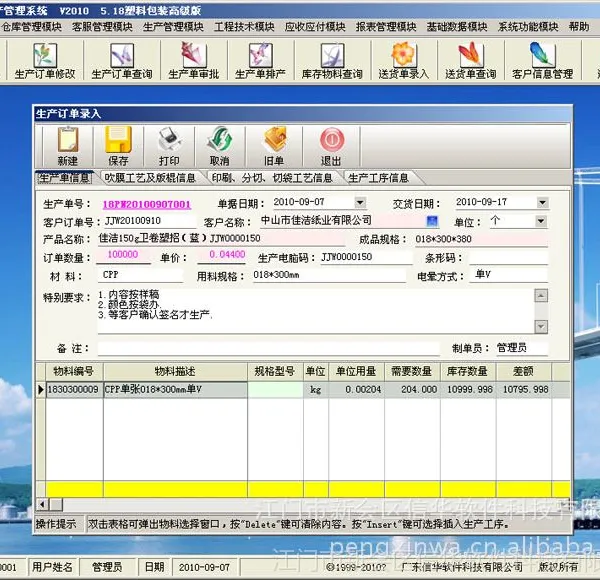Click the 退出 red power icon

[x=331, y=140]
